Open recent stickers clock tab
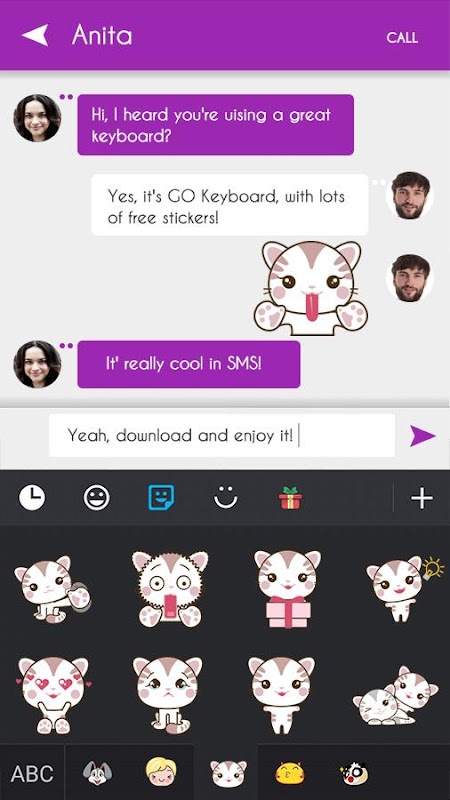This screenshot has height=800, width=450. pyautogui.click(x=32, y=497)
